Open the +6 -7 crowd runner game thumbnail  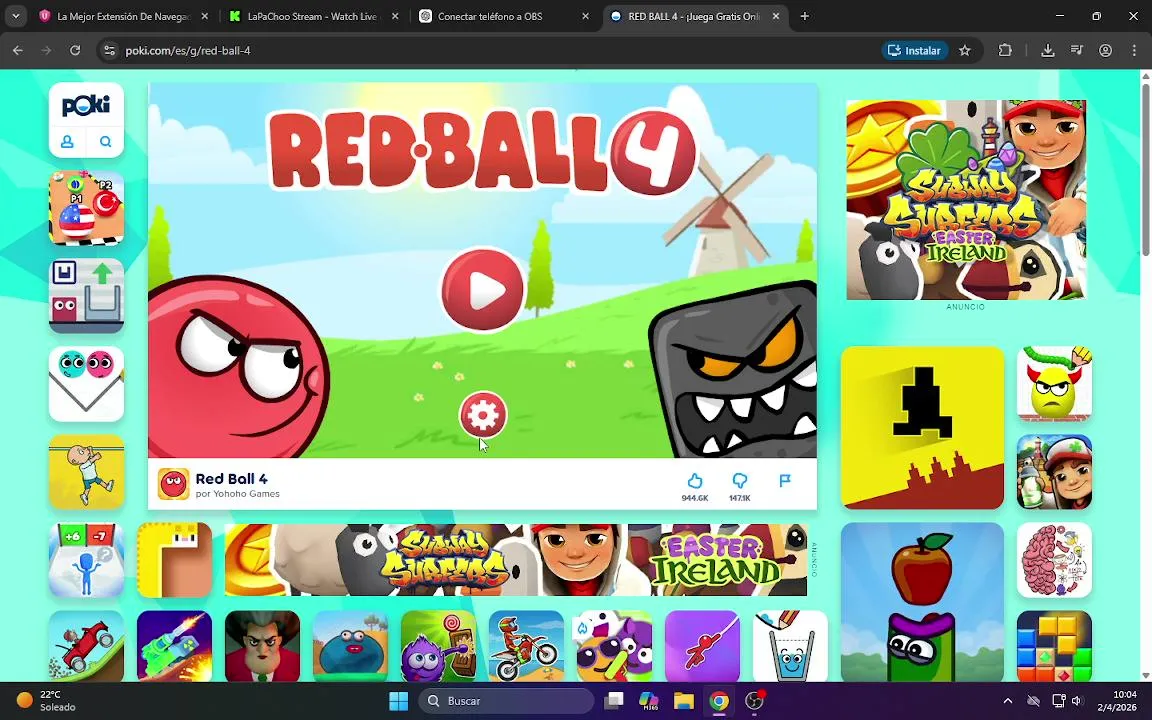point(86,560)
